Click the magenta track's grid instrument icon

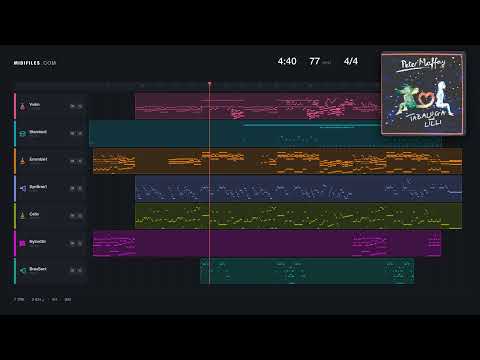point(22,243)
